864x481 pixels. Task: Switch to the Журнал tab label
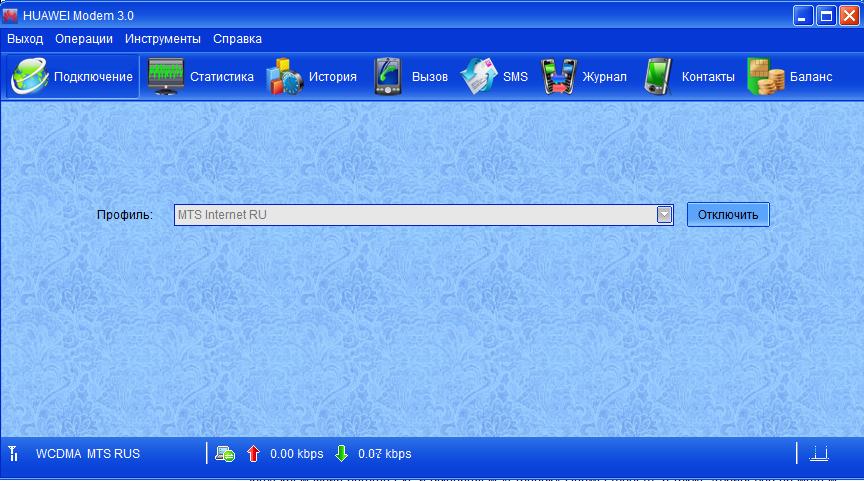604,77
